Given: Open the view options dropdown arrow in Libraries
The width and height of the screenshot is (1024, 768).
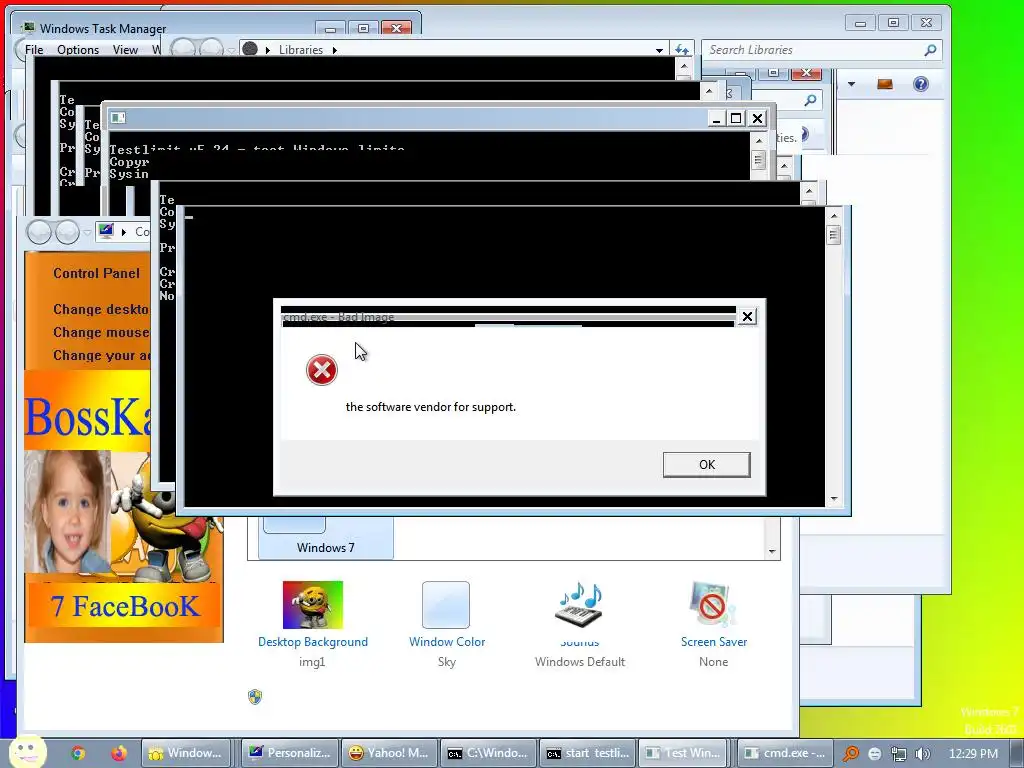Looking at the screenshot, I should coord(851,84).
